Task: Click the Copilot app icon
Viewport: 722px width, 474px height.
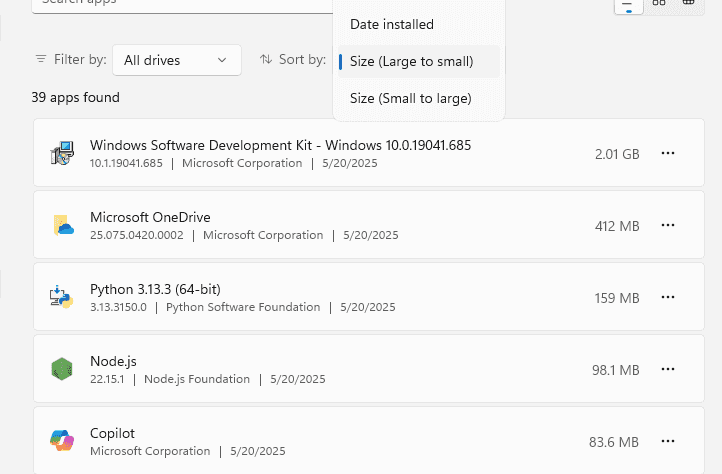Action: click(x=62, y=441)
